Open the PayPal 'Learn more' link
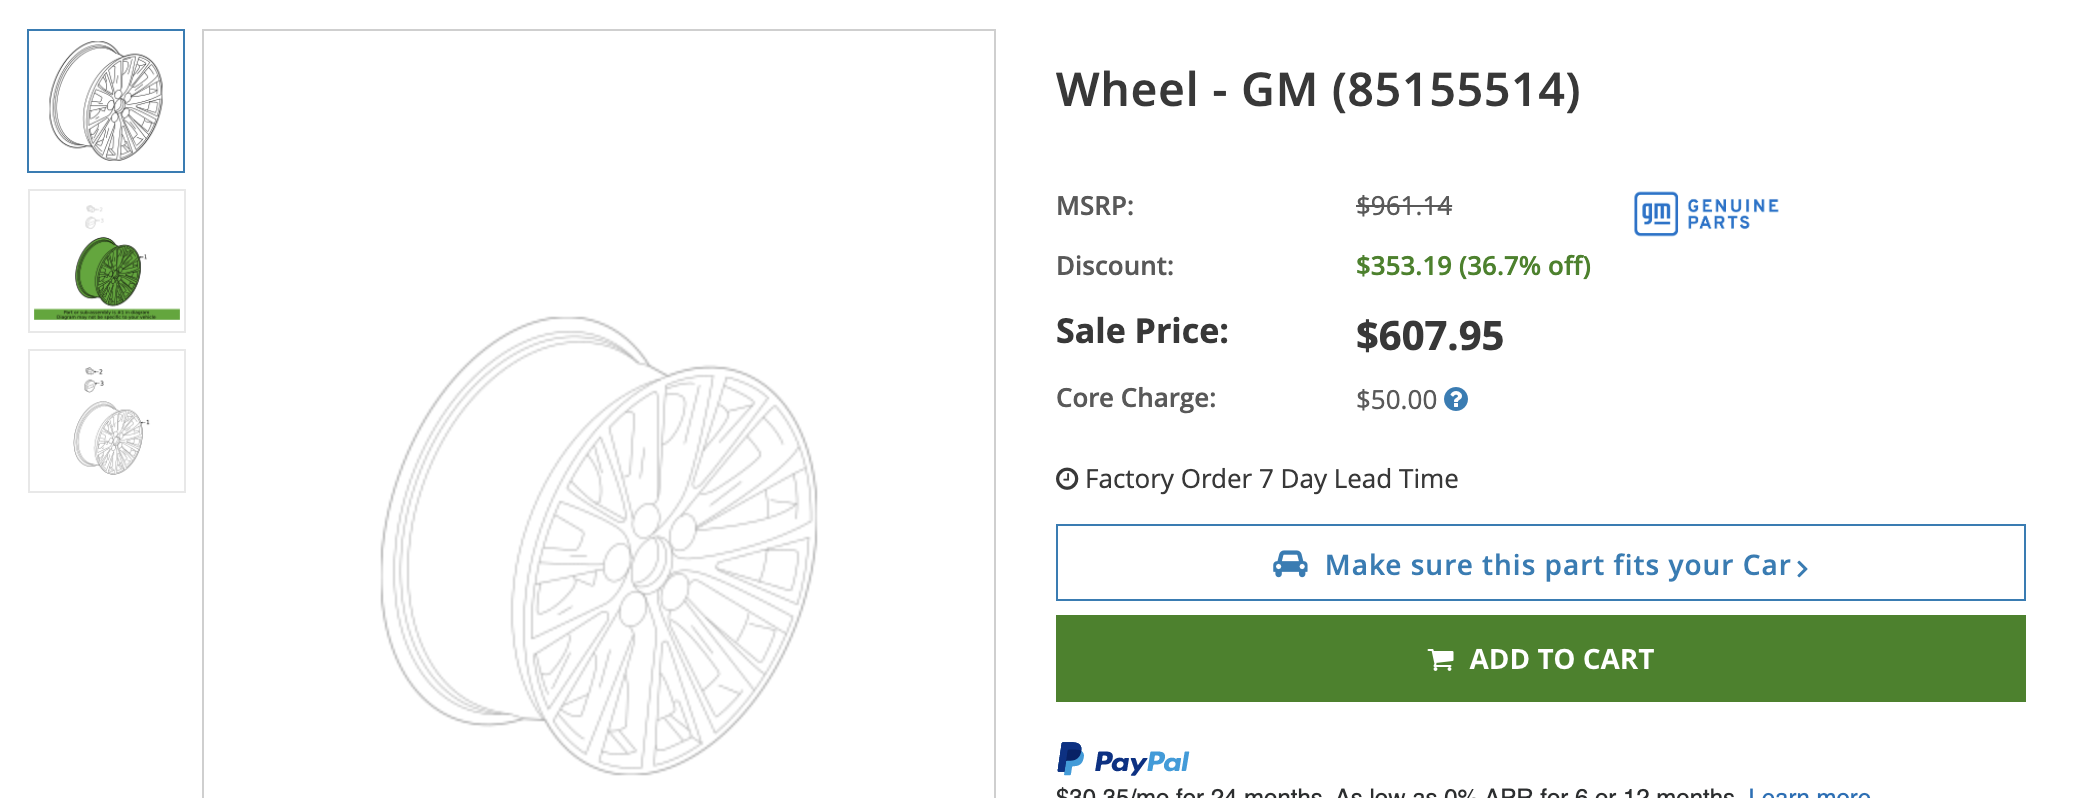The width and height of the screenshot is (2080, 798). (x=1808, y=793)
